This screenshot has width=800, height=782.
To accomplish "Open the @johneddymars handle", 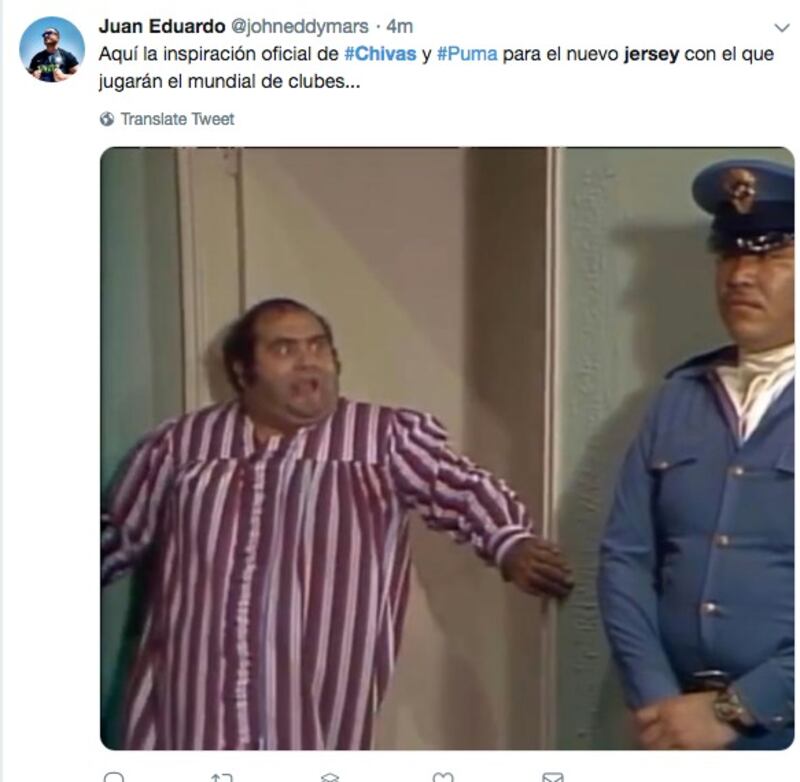I will 299,27.
